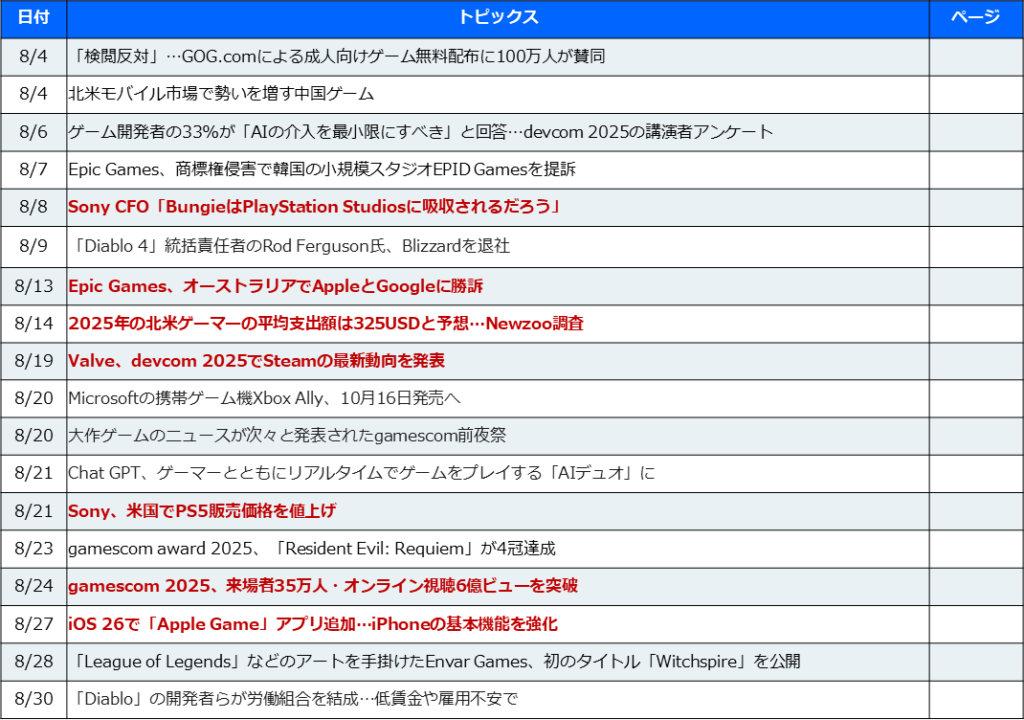Click the 8/7 date cell

[x=33, y=170]
